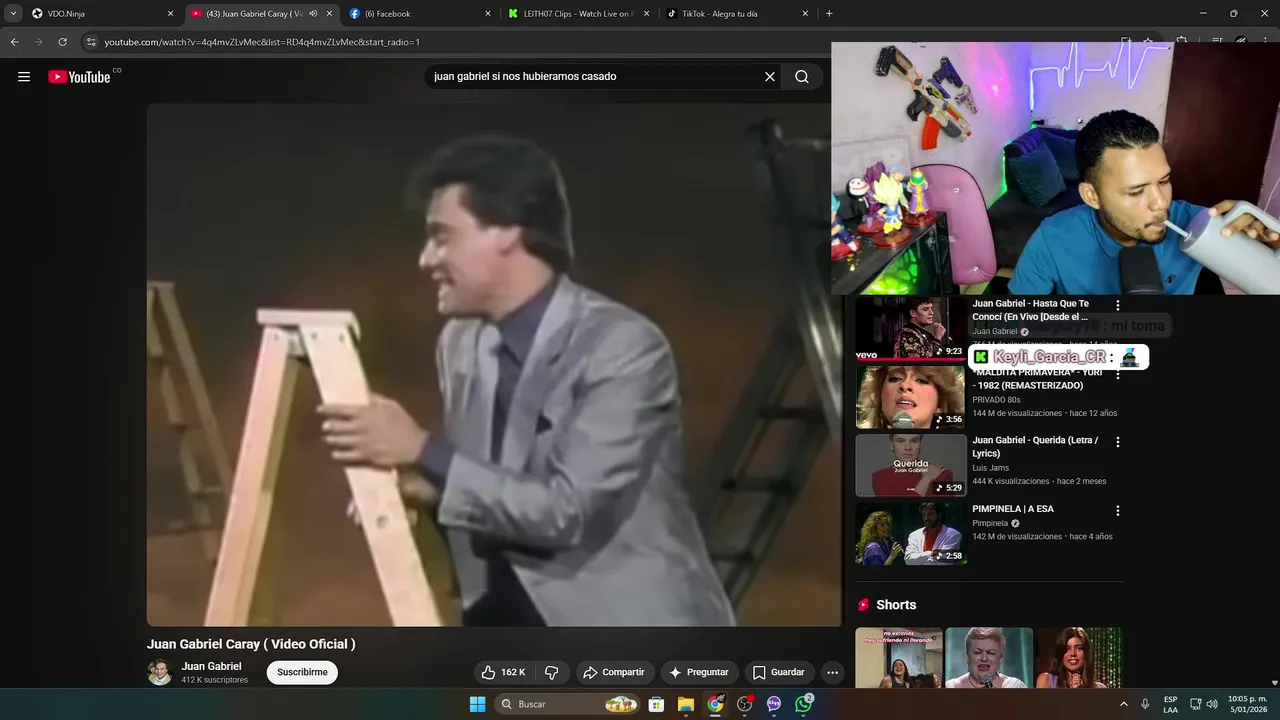This screenshot has width=1280, height=720.
Task: Switch to LEITH07 Clips tab
Action: coord(578,14)
